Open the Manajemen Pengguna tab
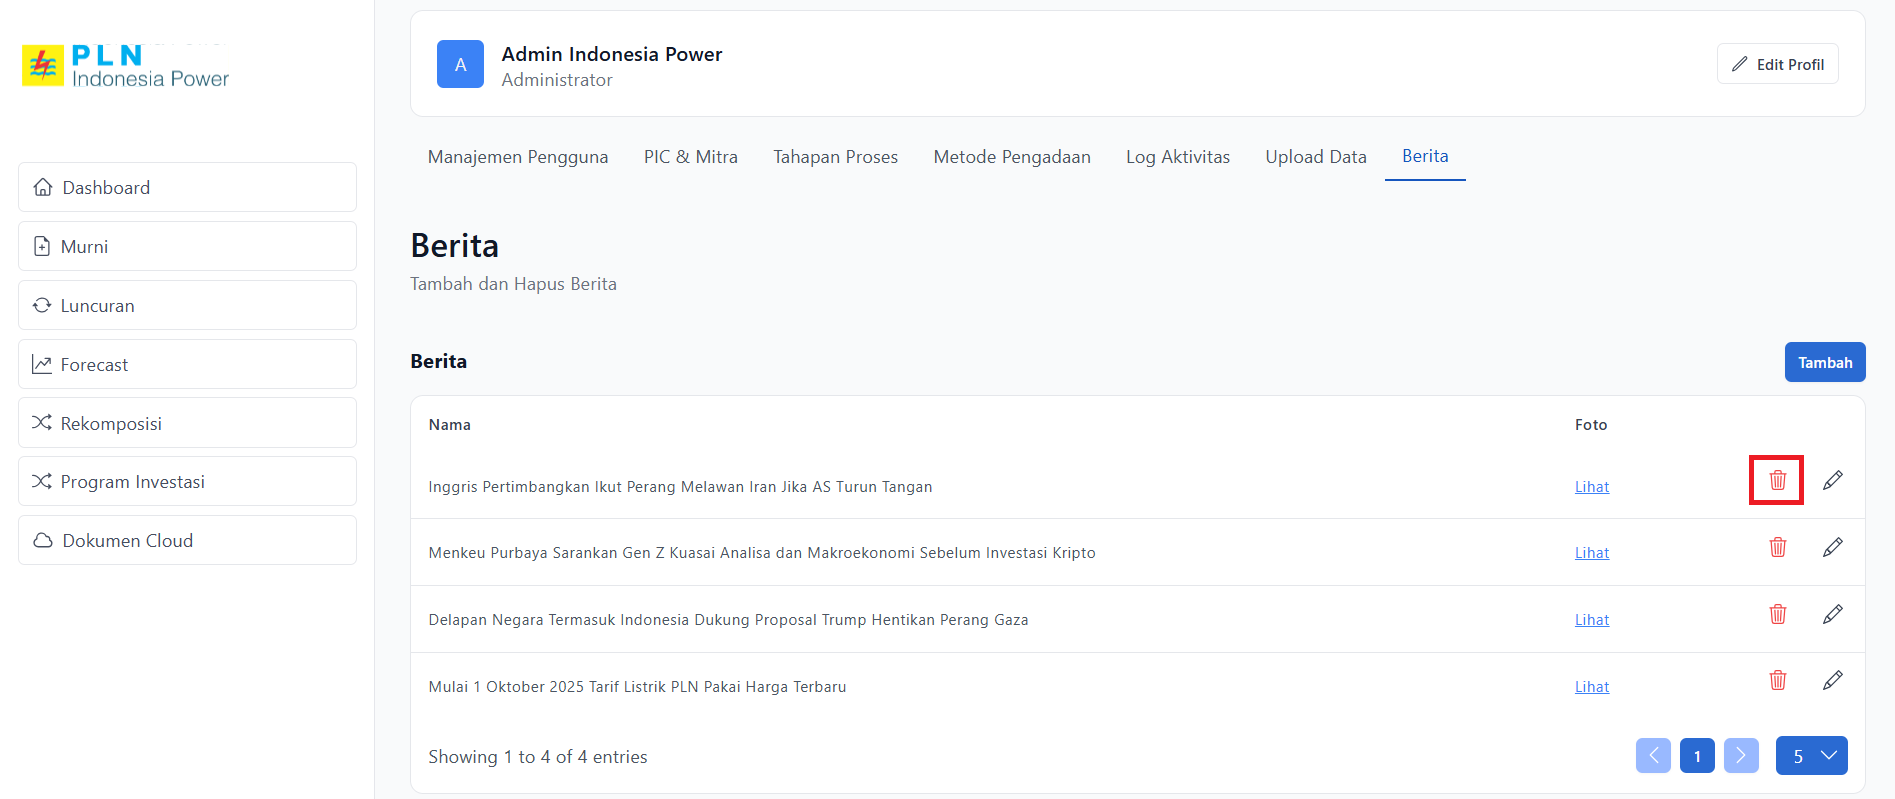The width and height of the screenshot is (1895, 799). [517, 157]
